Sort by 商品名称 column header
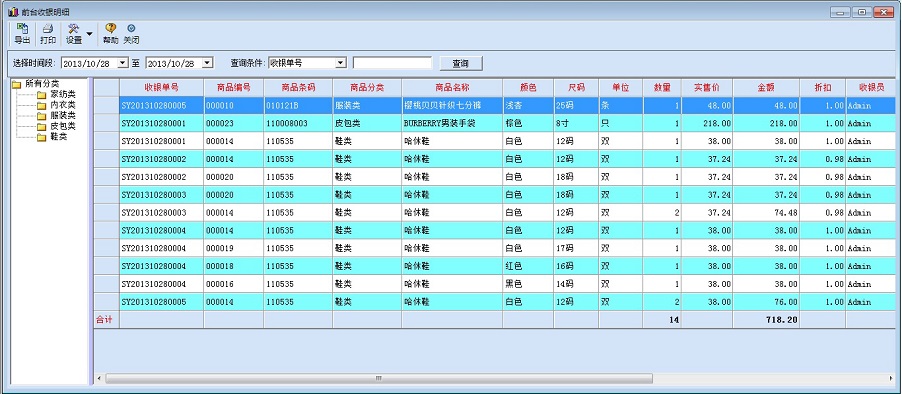Screen dimensions: 902x394 pyautogui.click(x=452, y=87)
